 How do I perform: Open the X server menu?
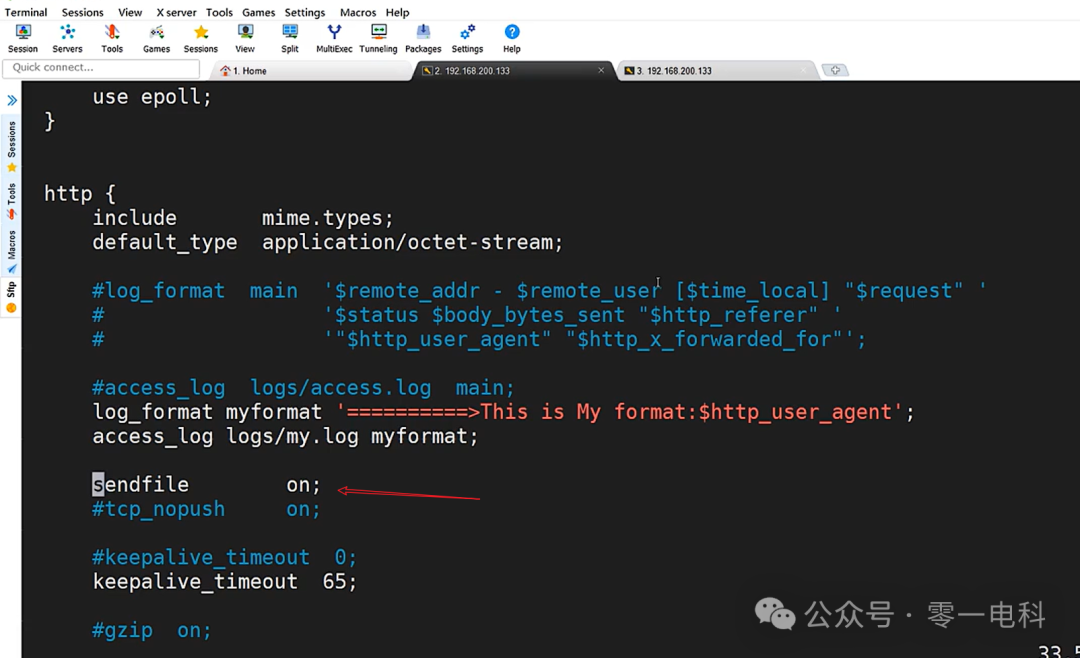pyautogui.click(x=176, y=12)
